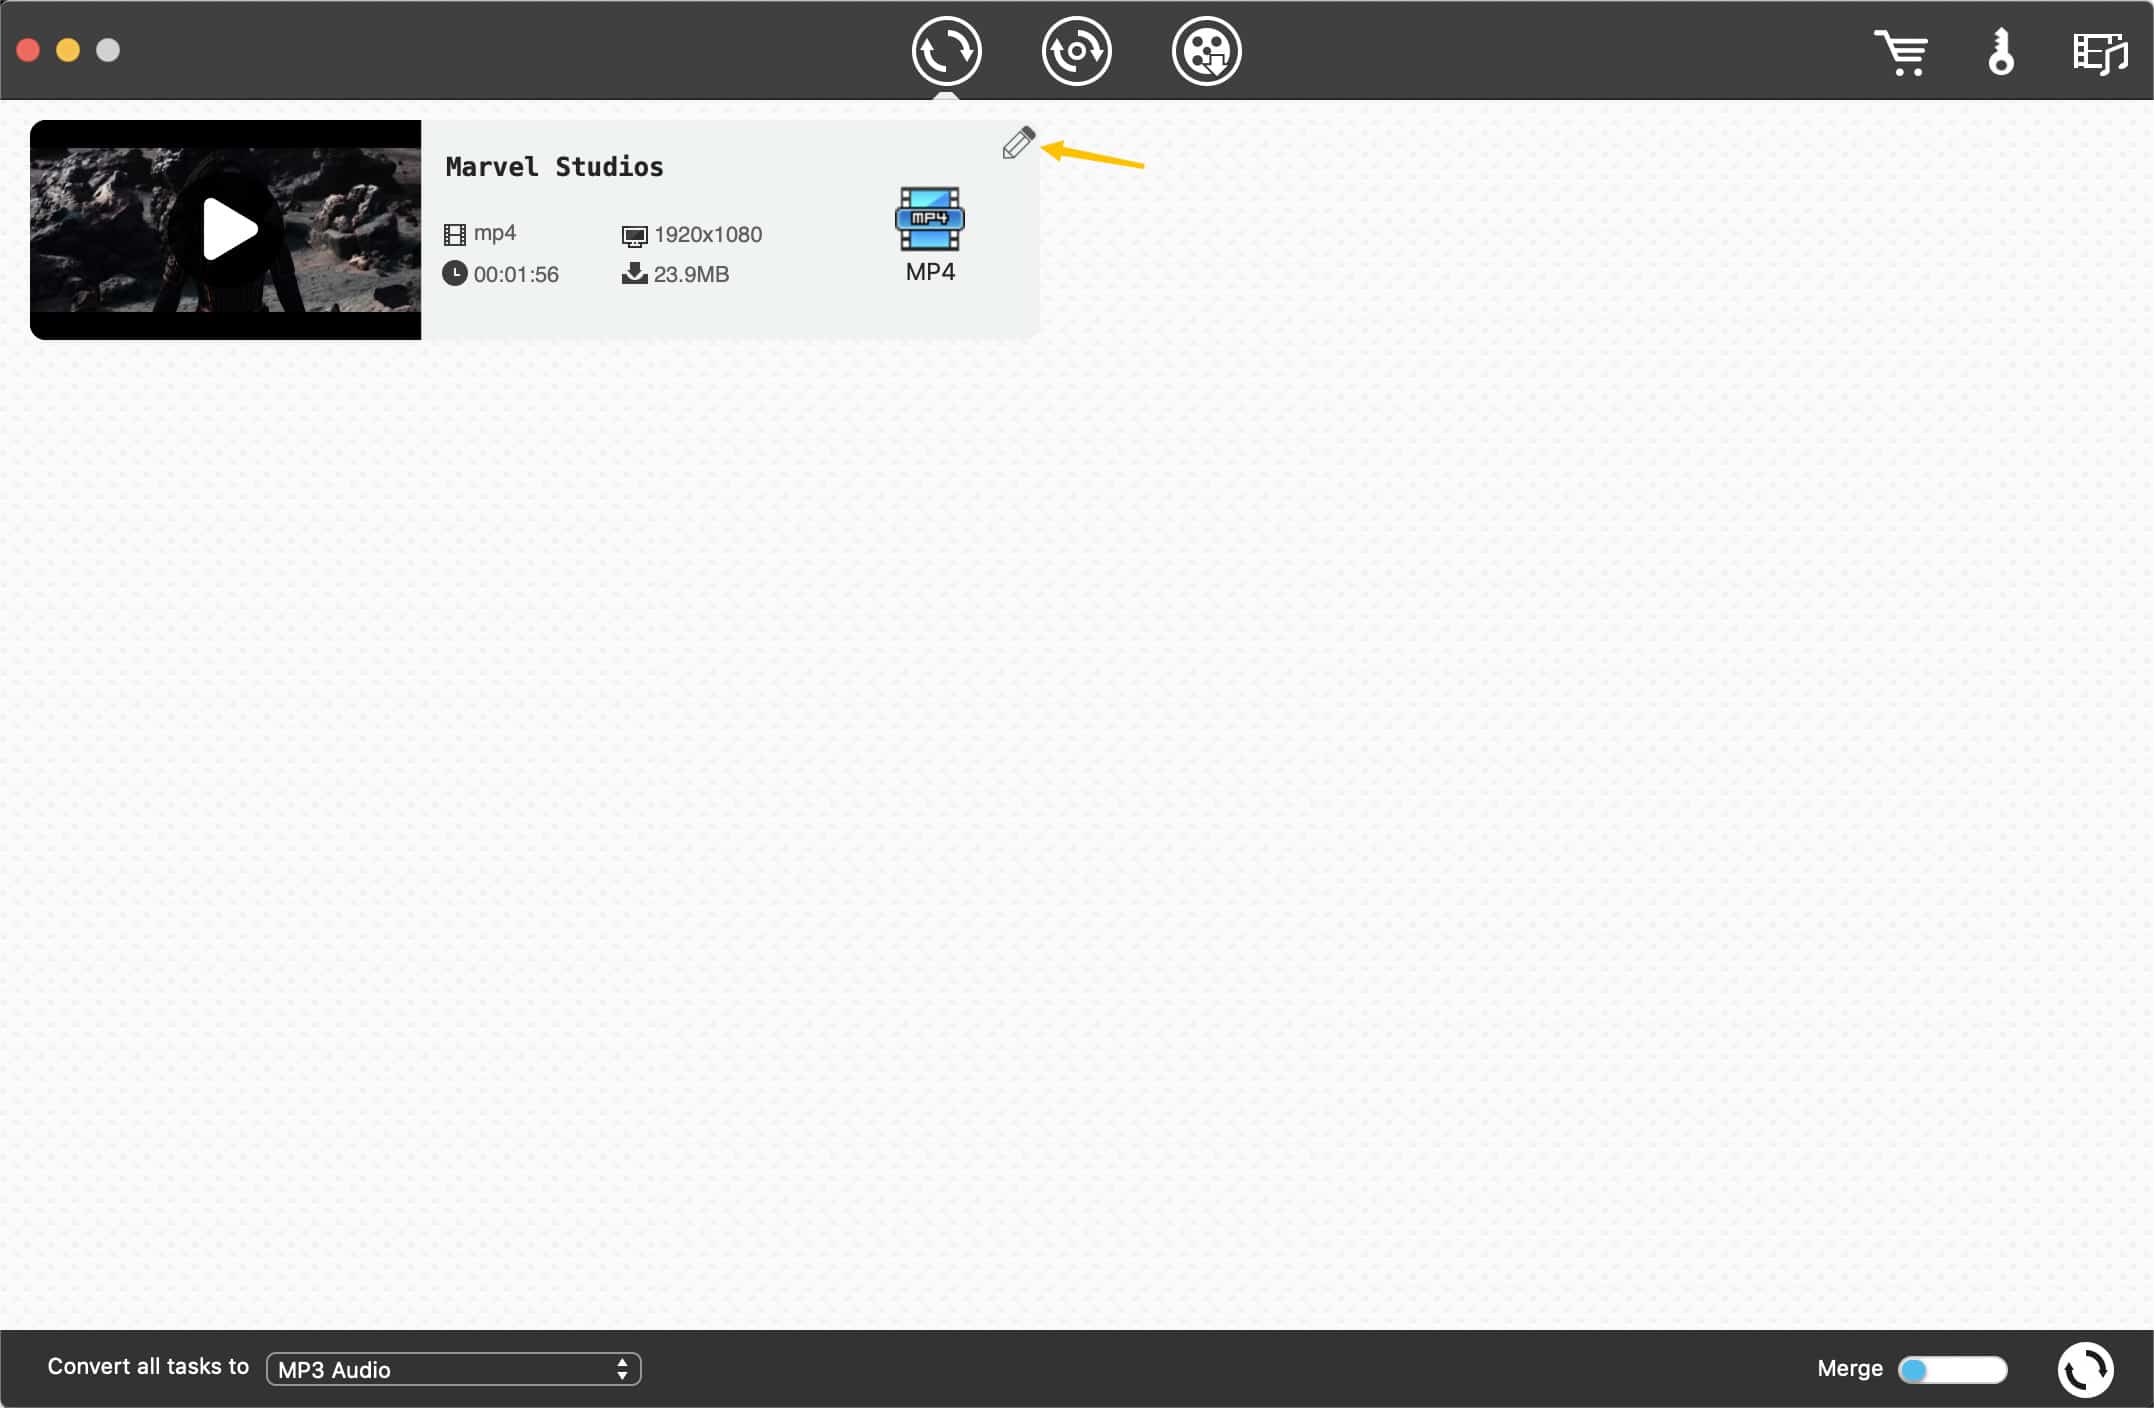Open the video Download tab icon
Screen dimensions: 2154x1408
1206,51
